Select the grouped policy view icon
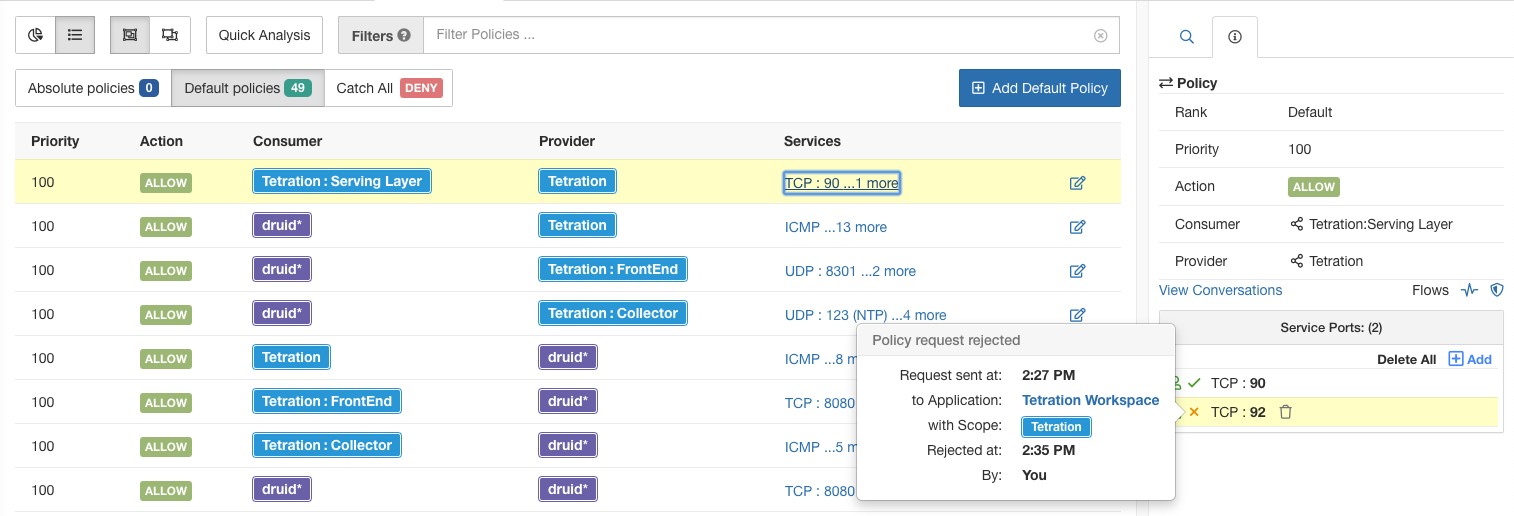 click(x=130, y=35)
